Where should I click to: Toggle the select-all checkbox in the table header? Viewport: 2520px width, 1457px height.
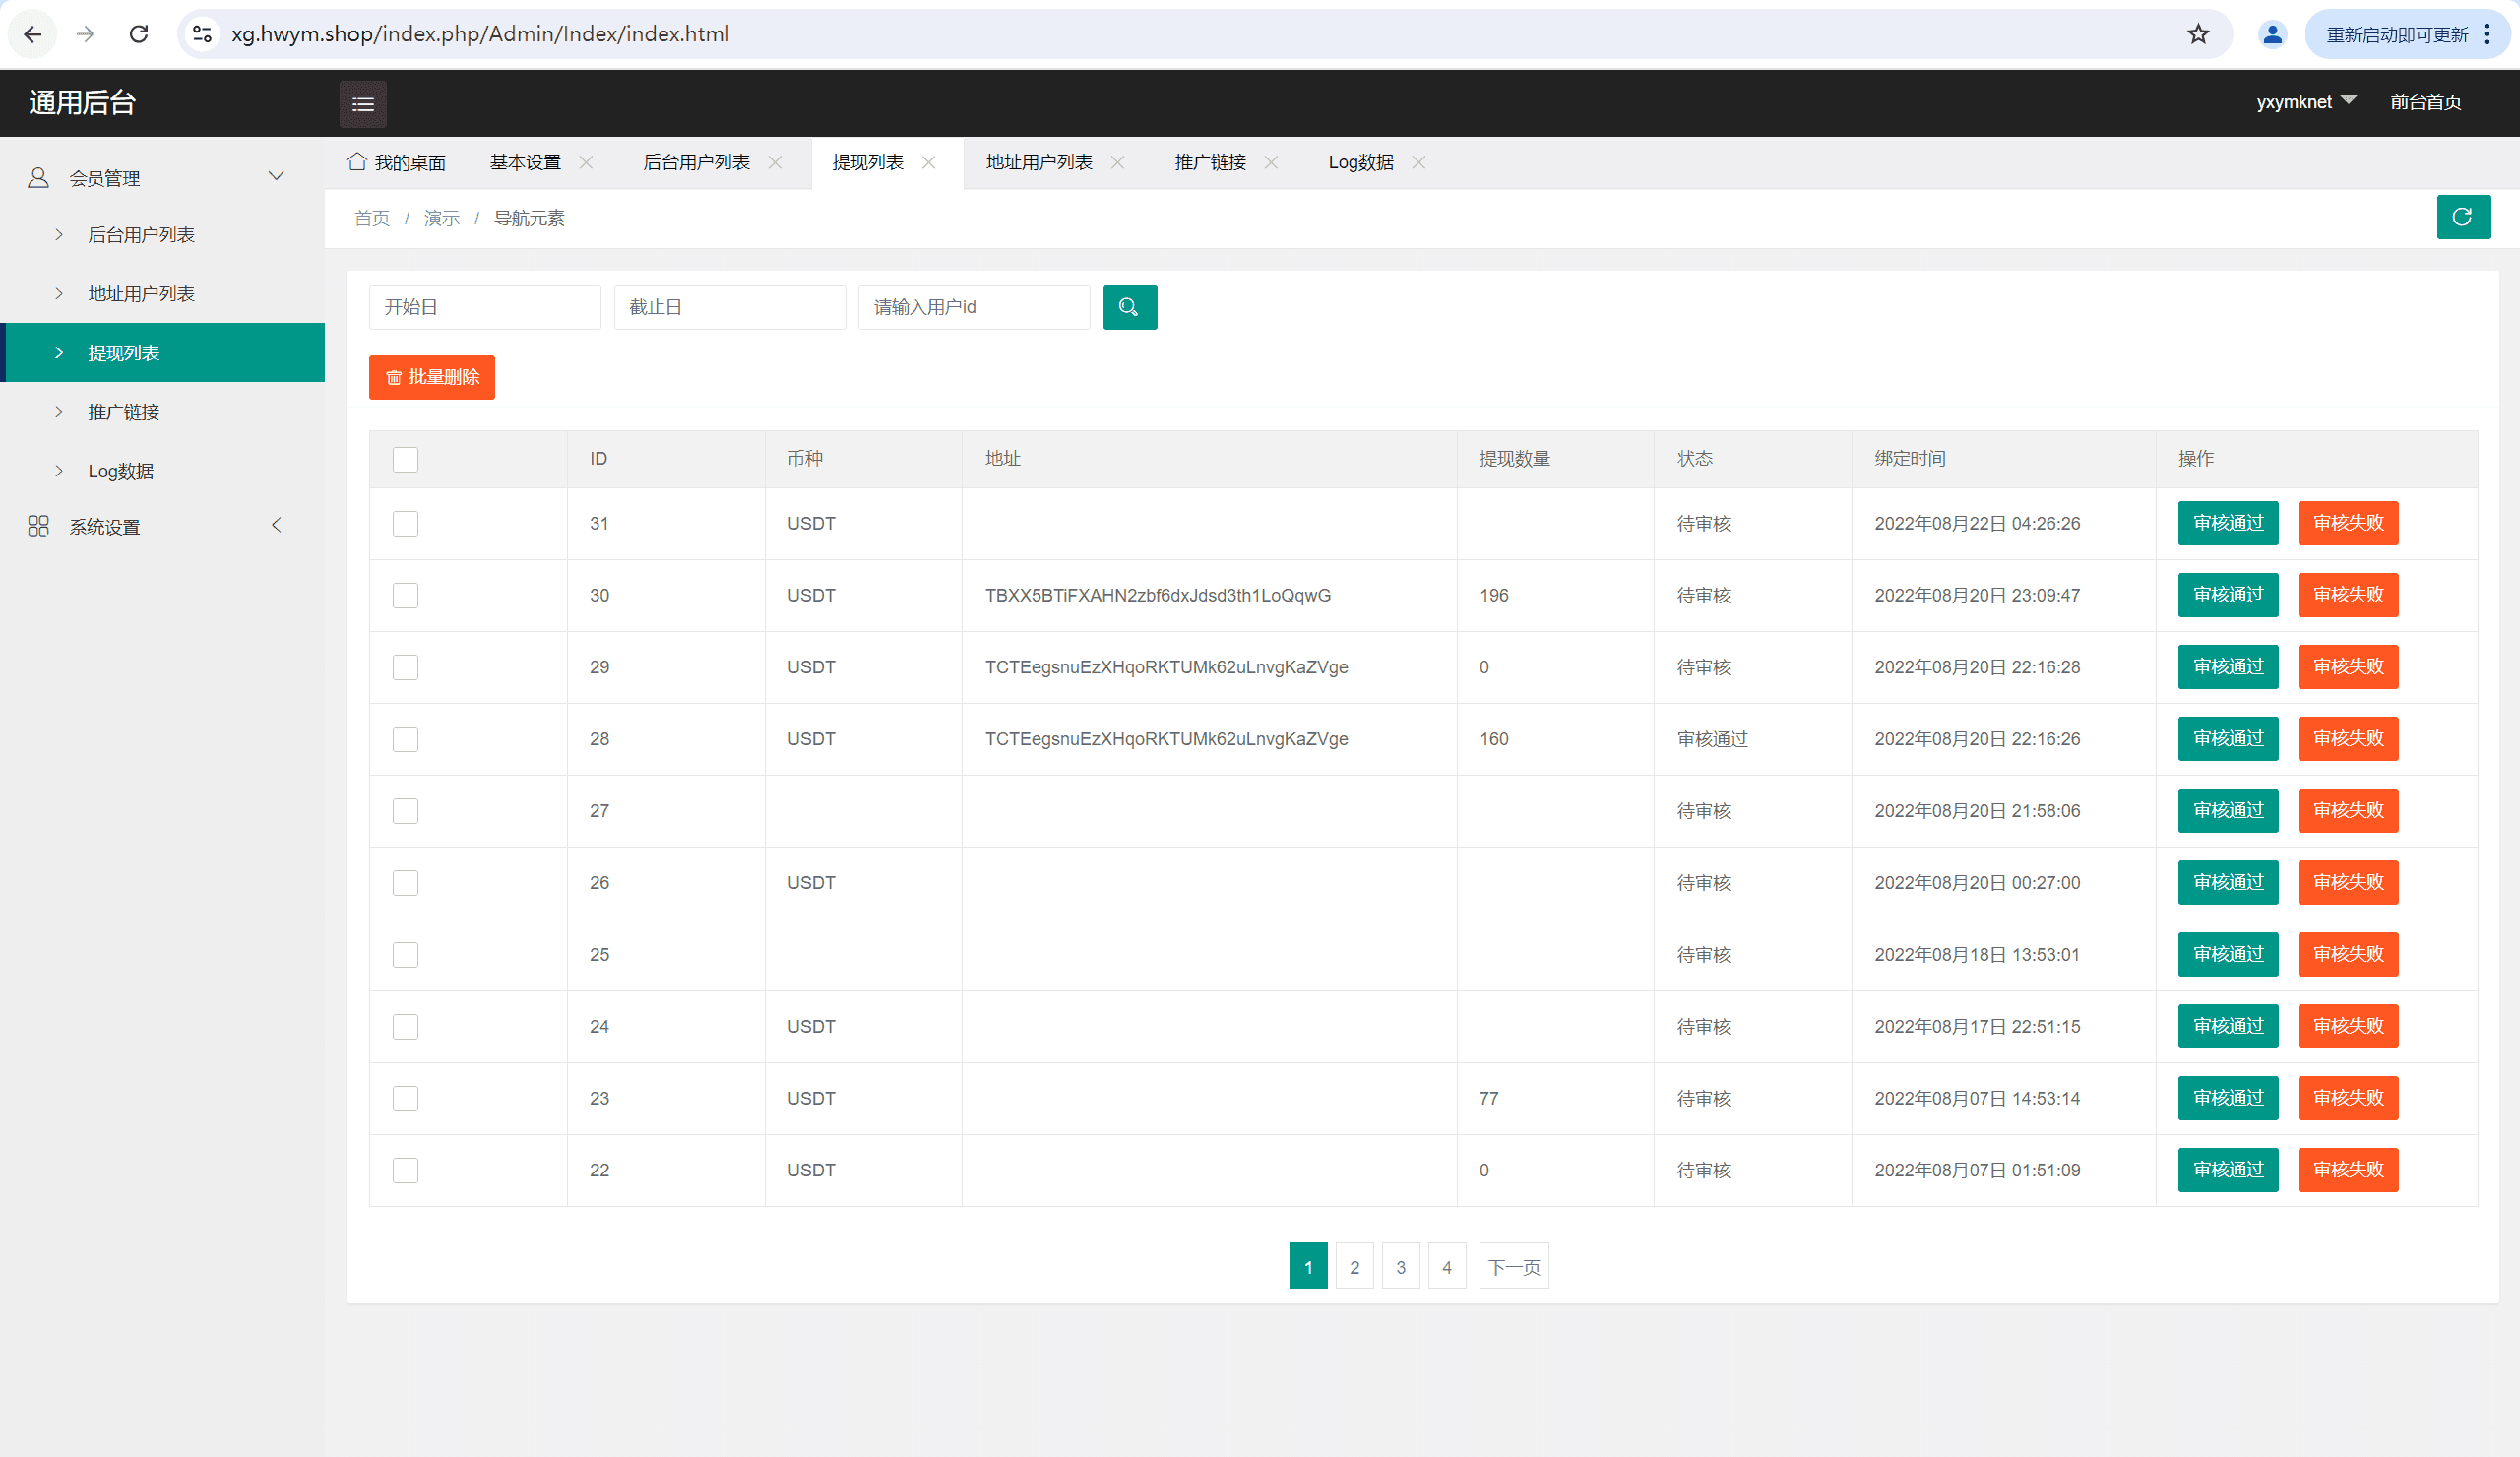405,459
